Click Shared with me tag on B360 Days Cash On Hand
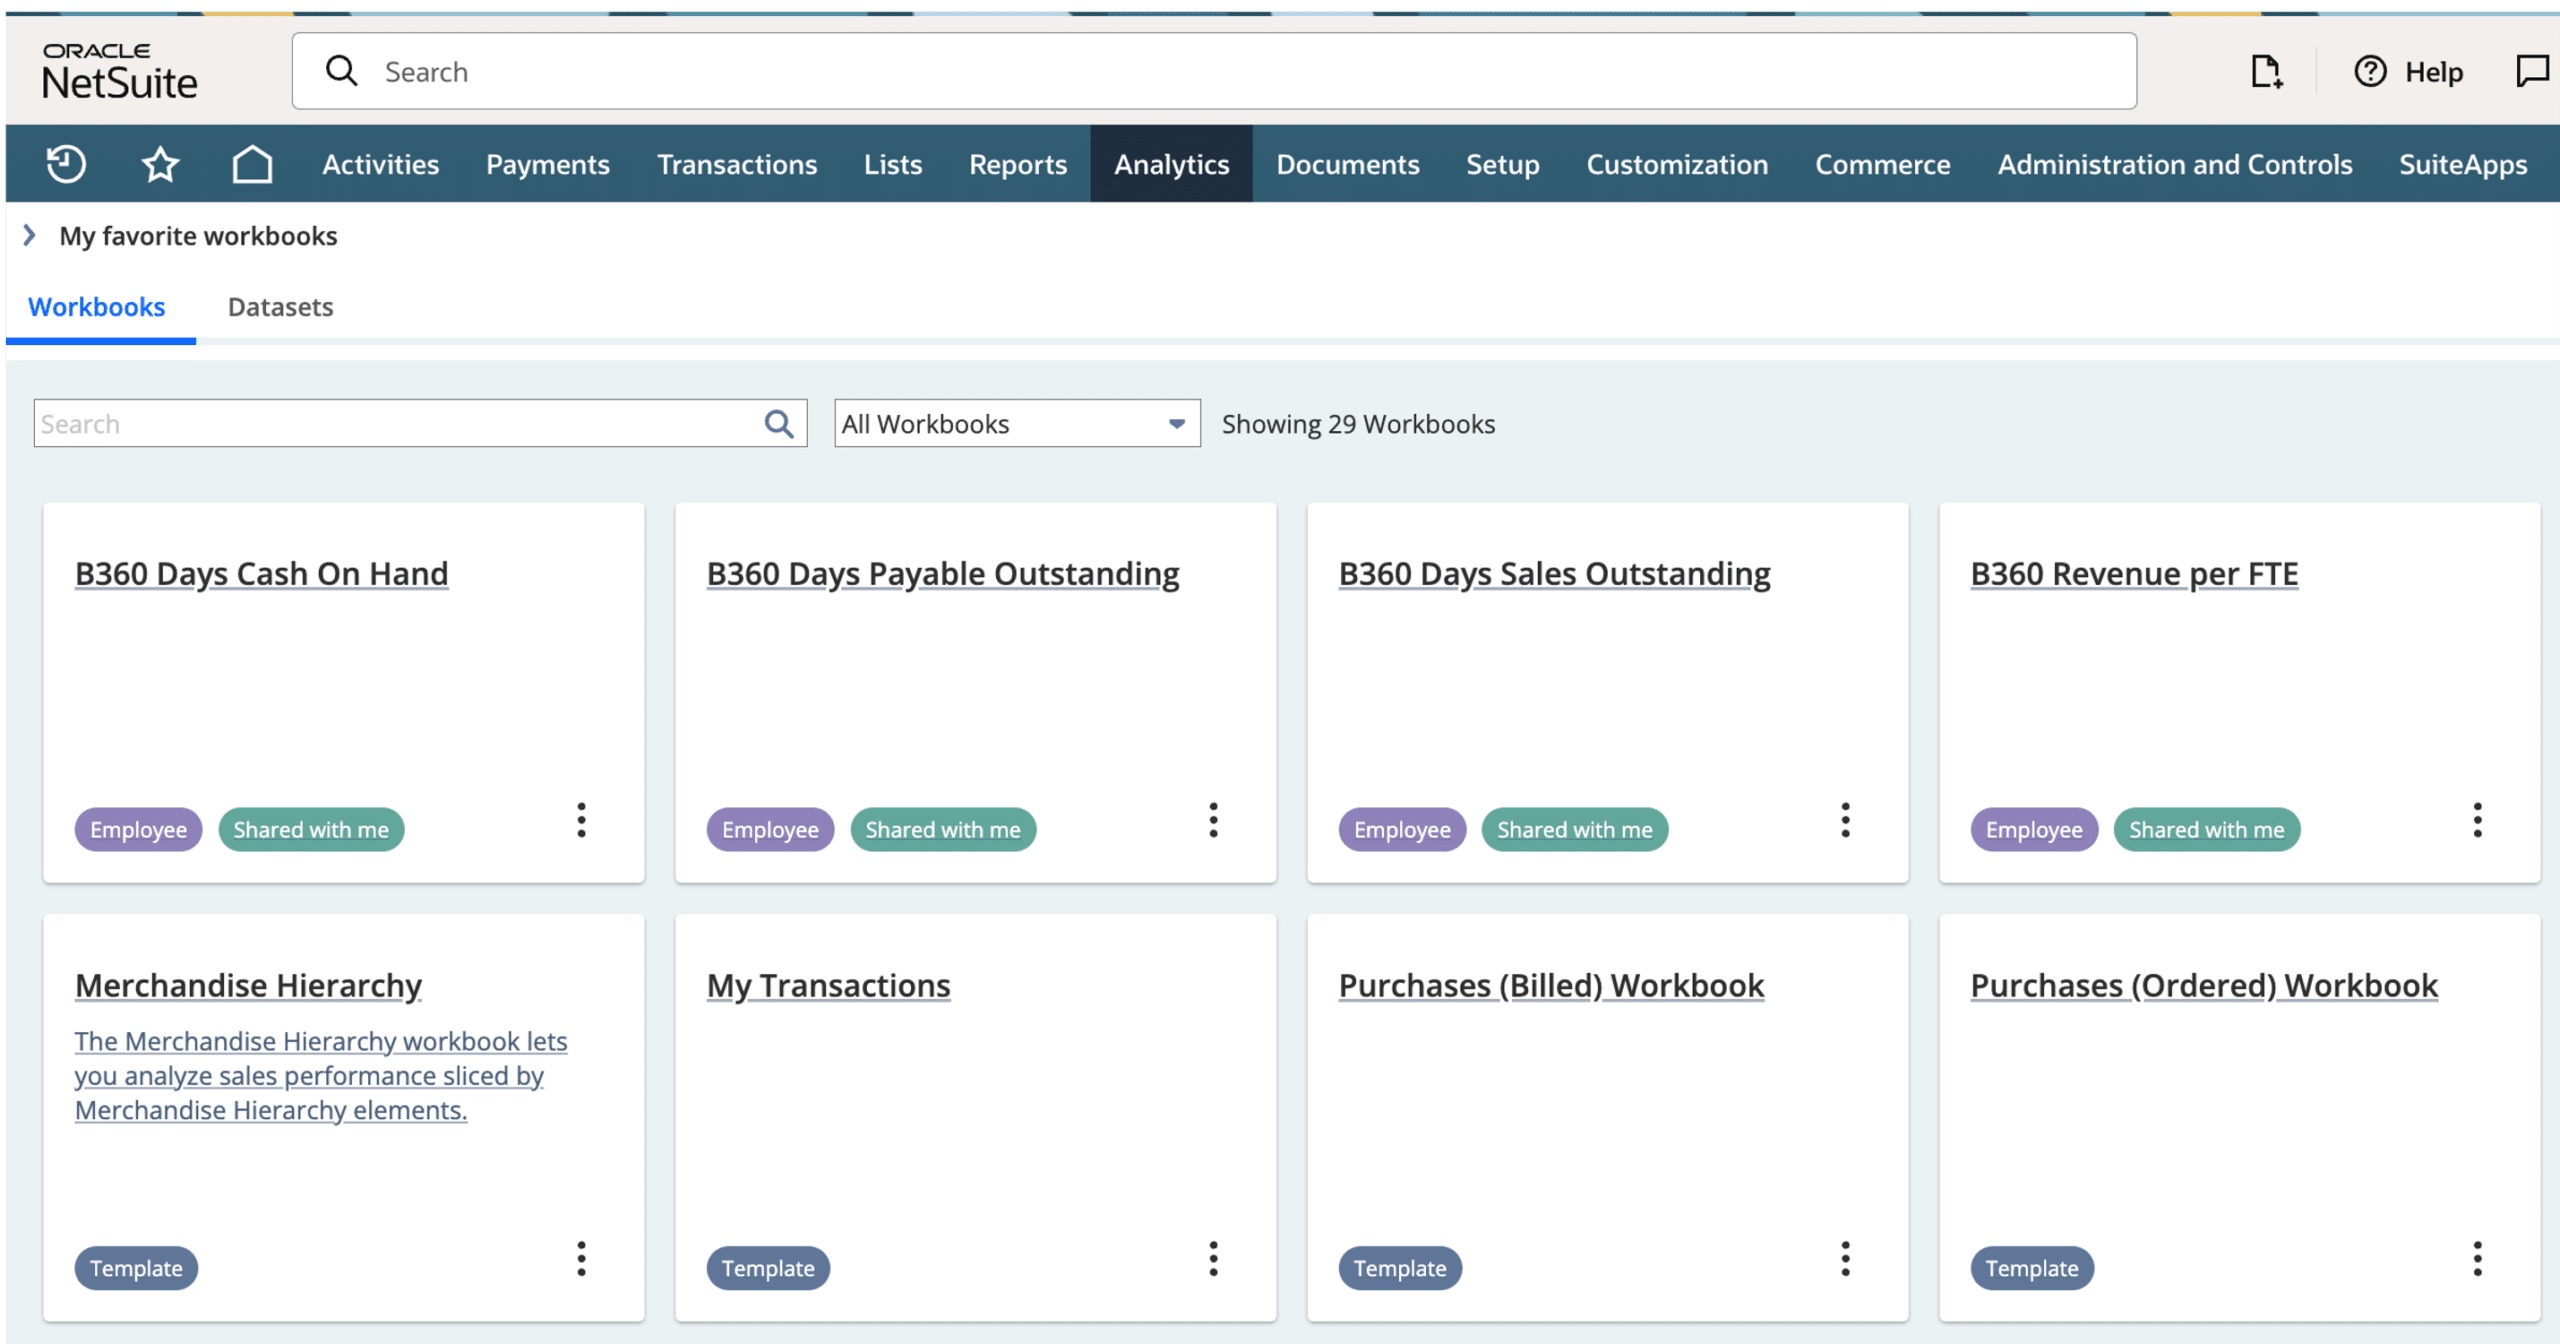Screen dimensions: 2560x1344 [311, 830]
